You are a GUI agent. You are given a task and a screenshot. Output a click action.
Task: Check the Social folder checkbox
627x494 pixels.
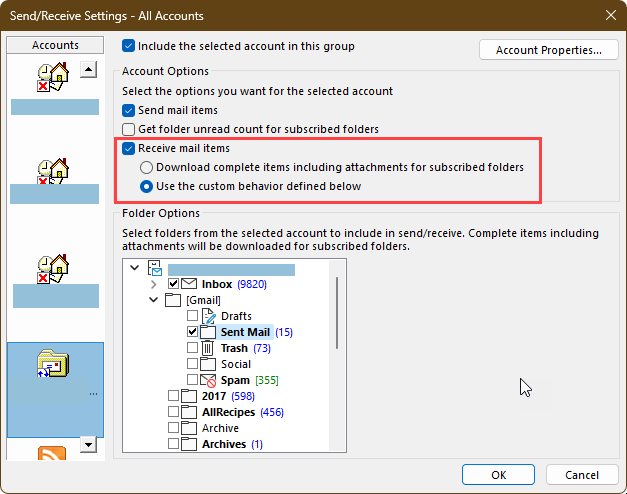tap(192, 364)
